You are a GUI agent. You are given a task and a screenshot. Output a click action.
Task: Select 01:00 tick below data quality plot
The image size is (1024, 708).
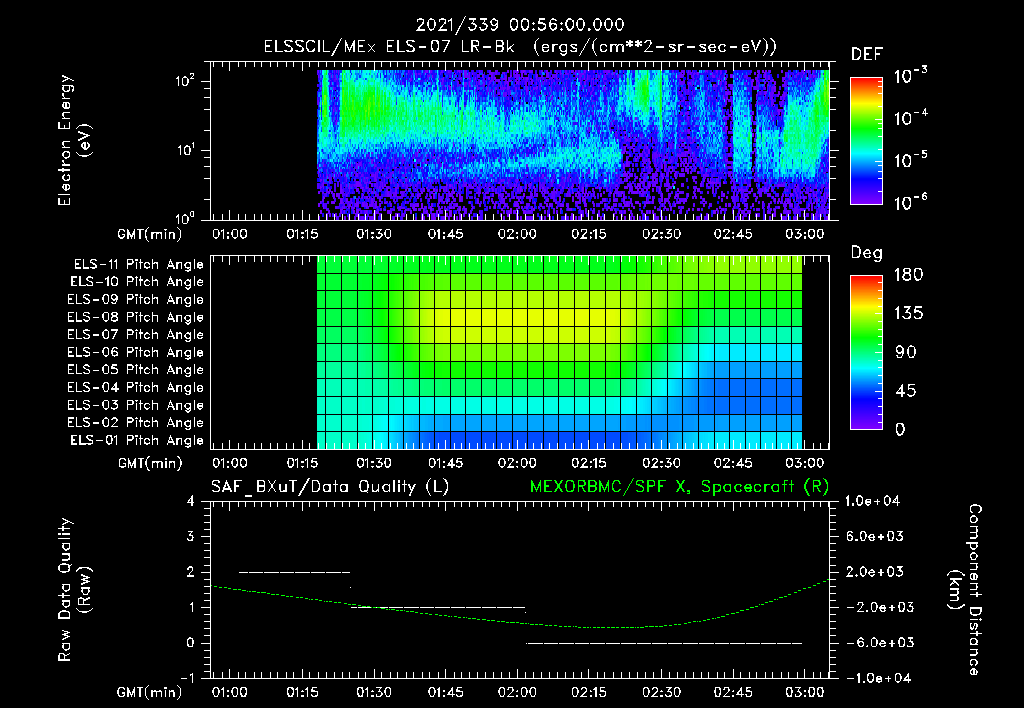point(230,692)
